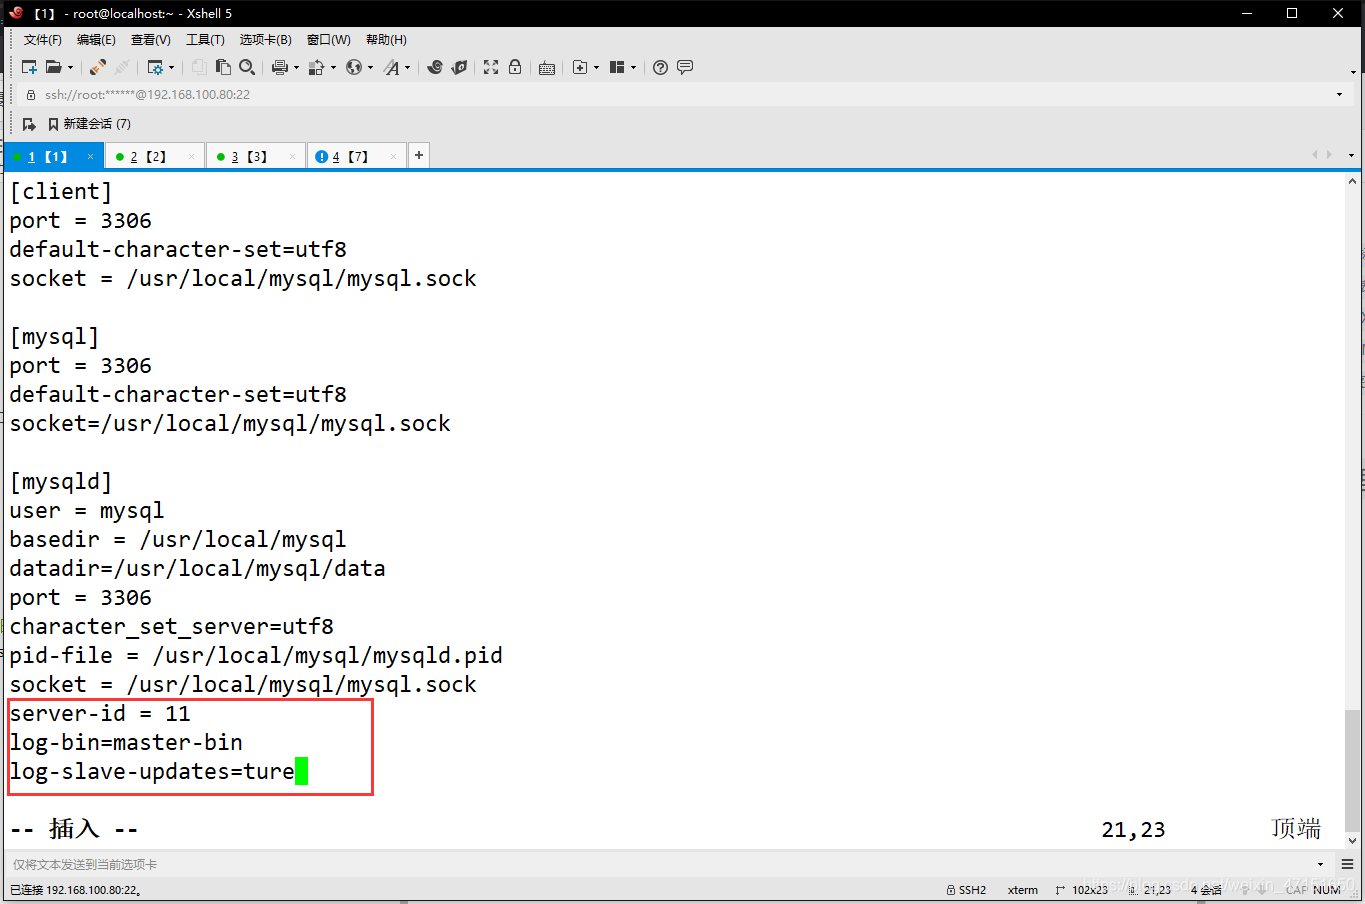Click the 新建会话 (7) bookmark link
This screenshot has height=904, width=1365.
pos(89,124)
